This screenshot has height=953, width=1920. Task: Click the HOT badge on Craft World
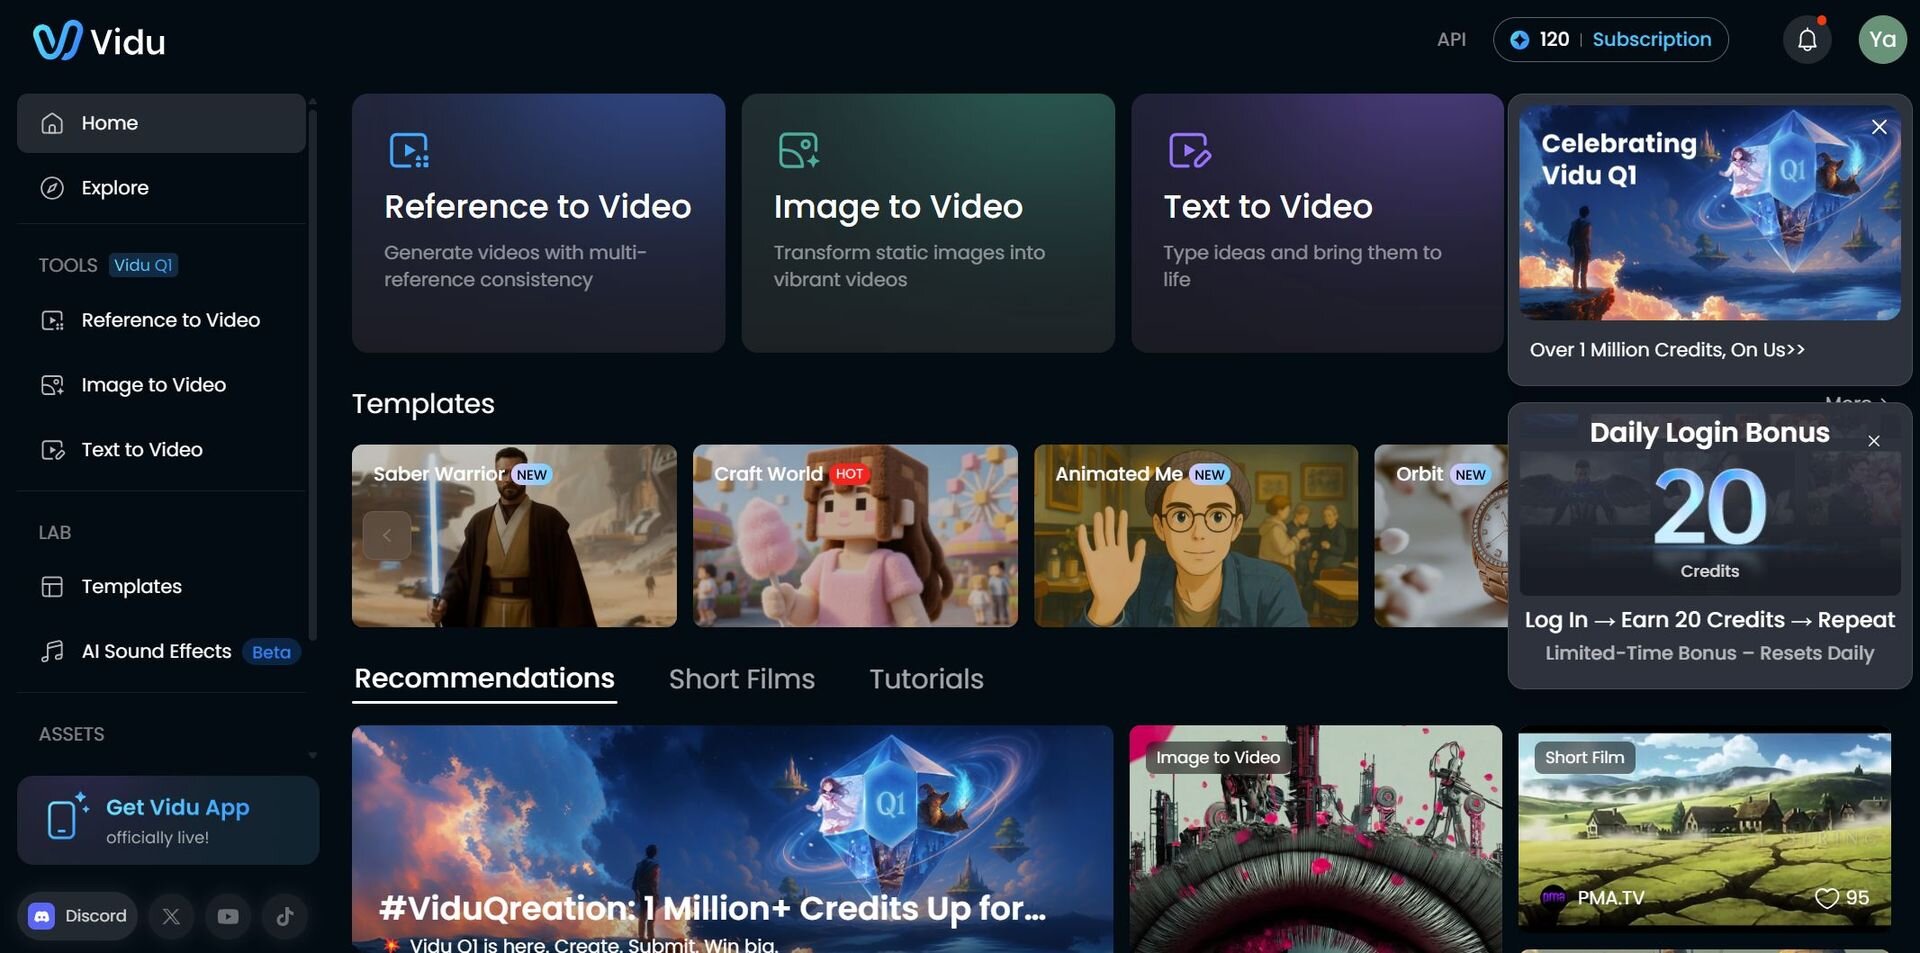pos(849,474)
